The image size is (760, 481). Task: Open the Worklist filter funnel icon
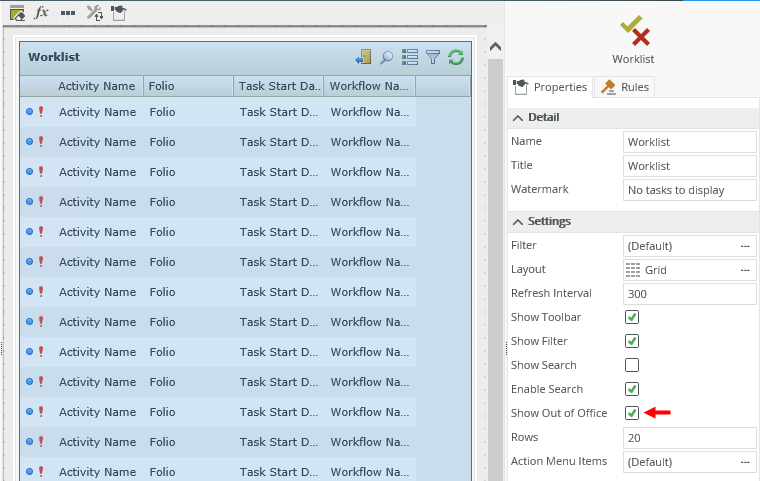pyautogui.click(x=433, y=57)
